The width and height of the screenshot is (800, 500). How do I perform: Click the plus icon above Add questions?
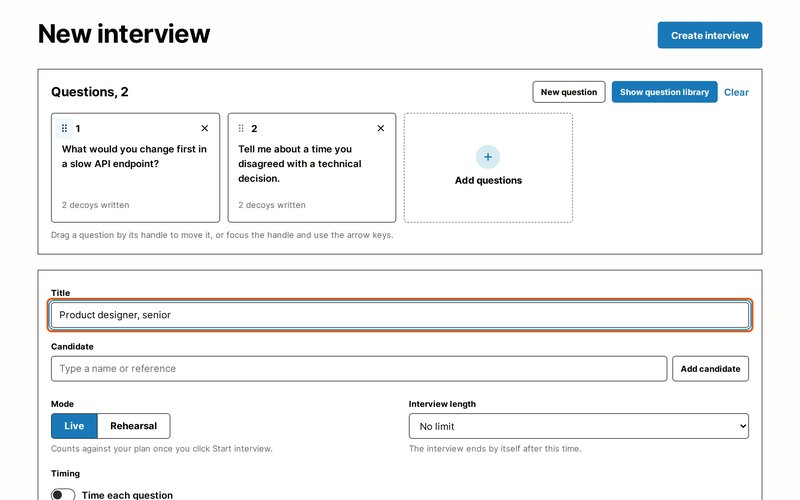[x=488, y=157]
